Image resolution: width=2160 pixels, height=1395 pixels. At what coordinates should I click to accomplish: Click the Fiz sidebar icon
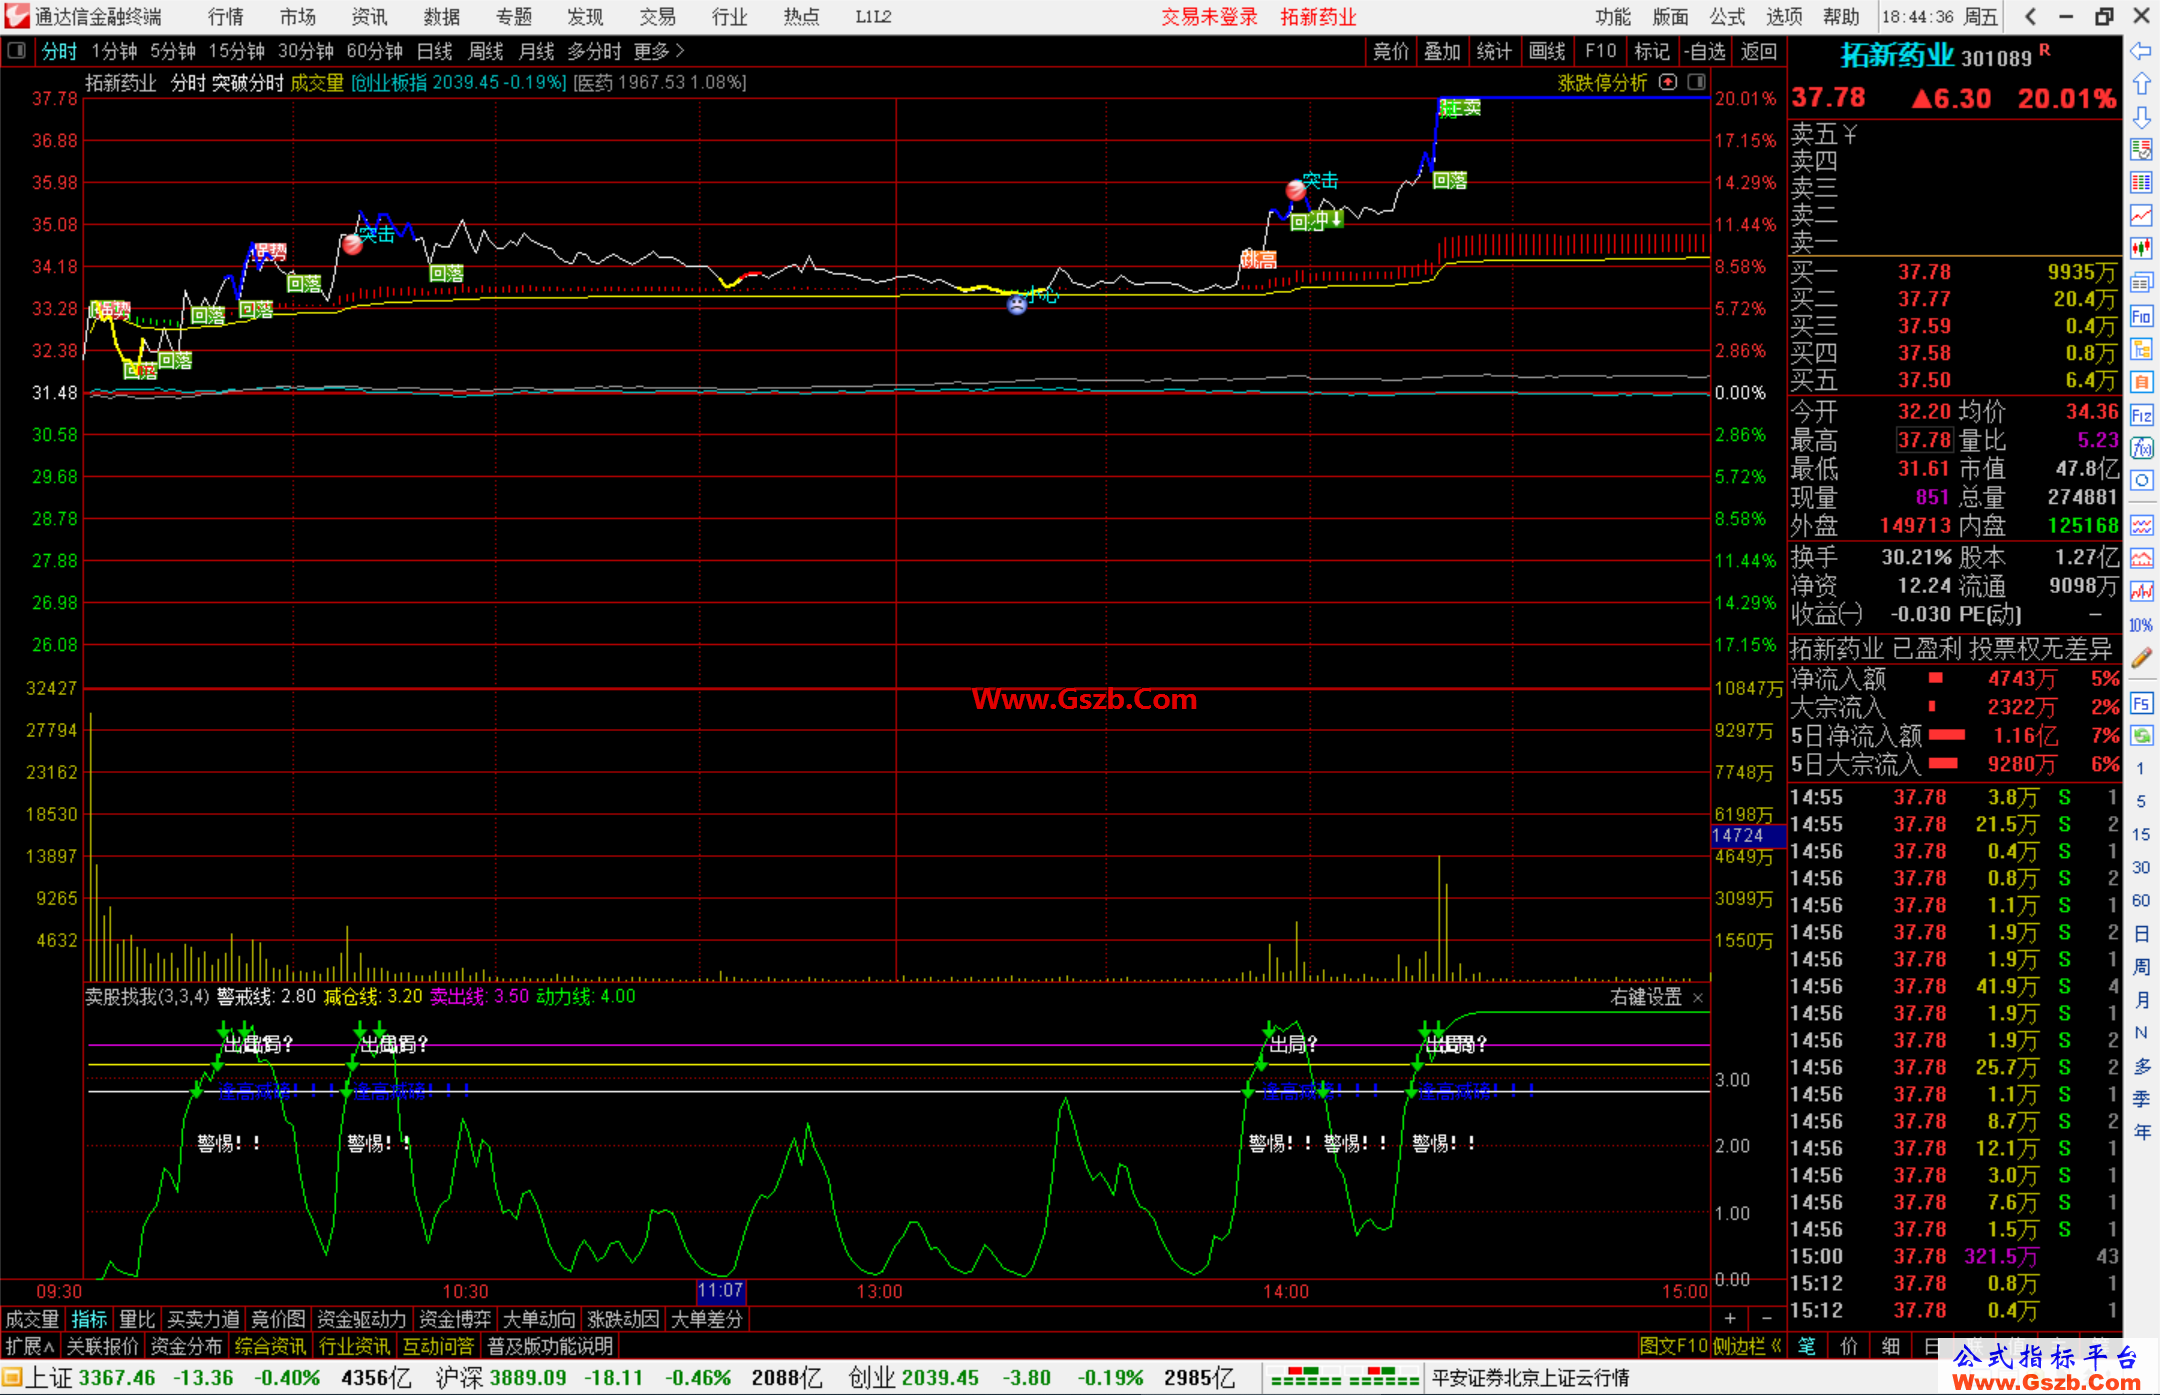pos(2141,415)
